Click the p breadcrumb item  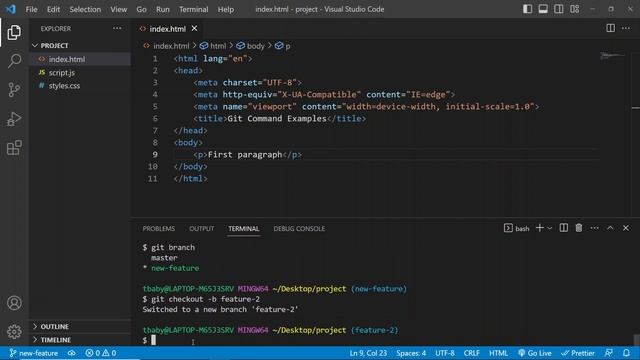point(283,46)
